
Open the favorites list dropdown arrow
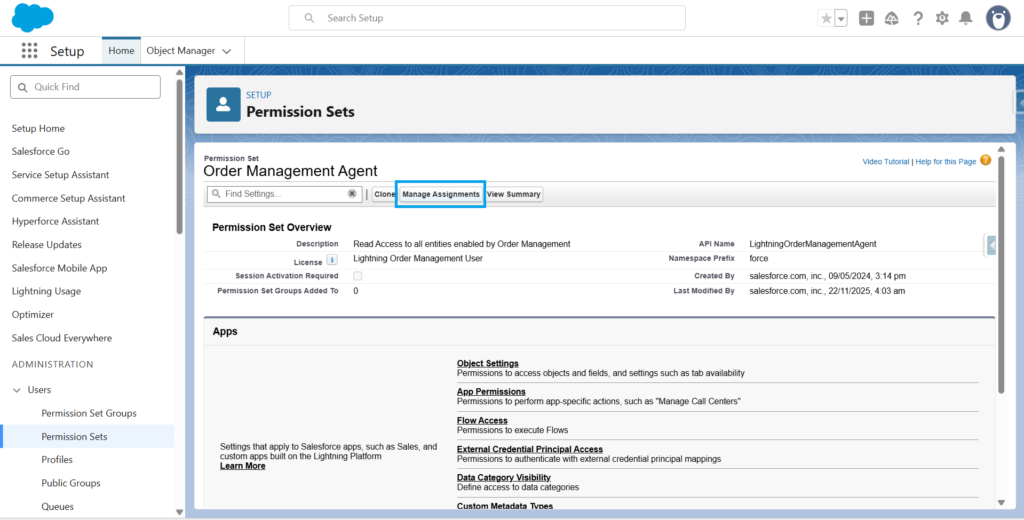click(x=841, y=18)
